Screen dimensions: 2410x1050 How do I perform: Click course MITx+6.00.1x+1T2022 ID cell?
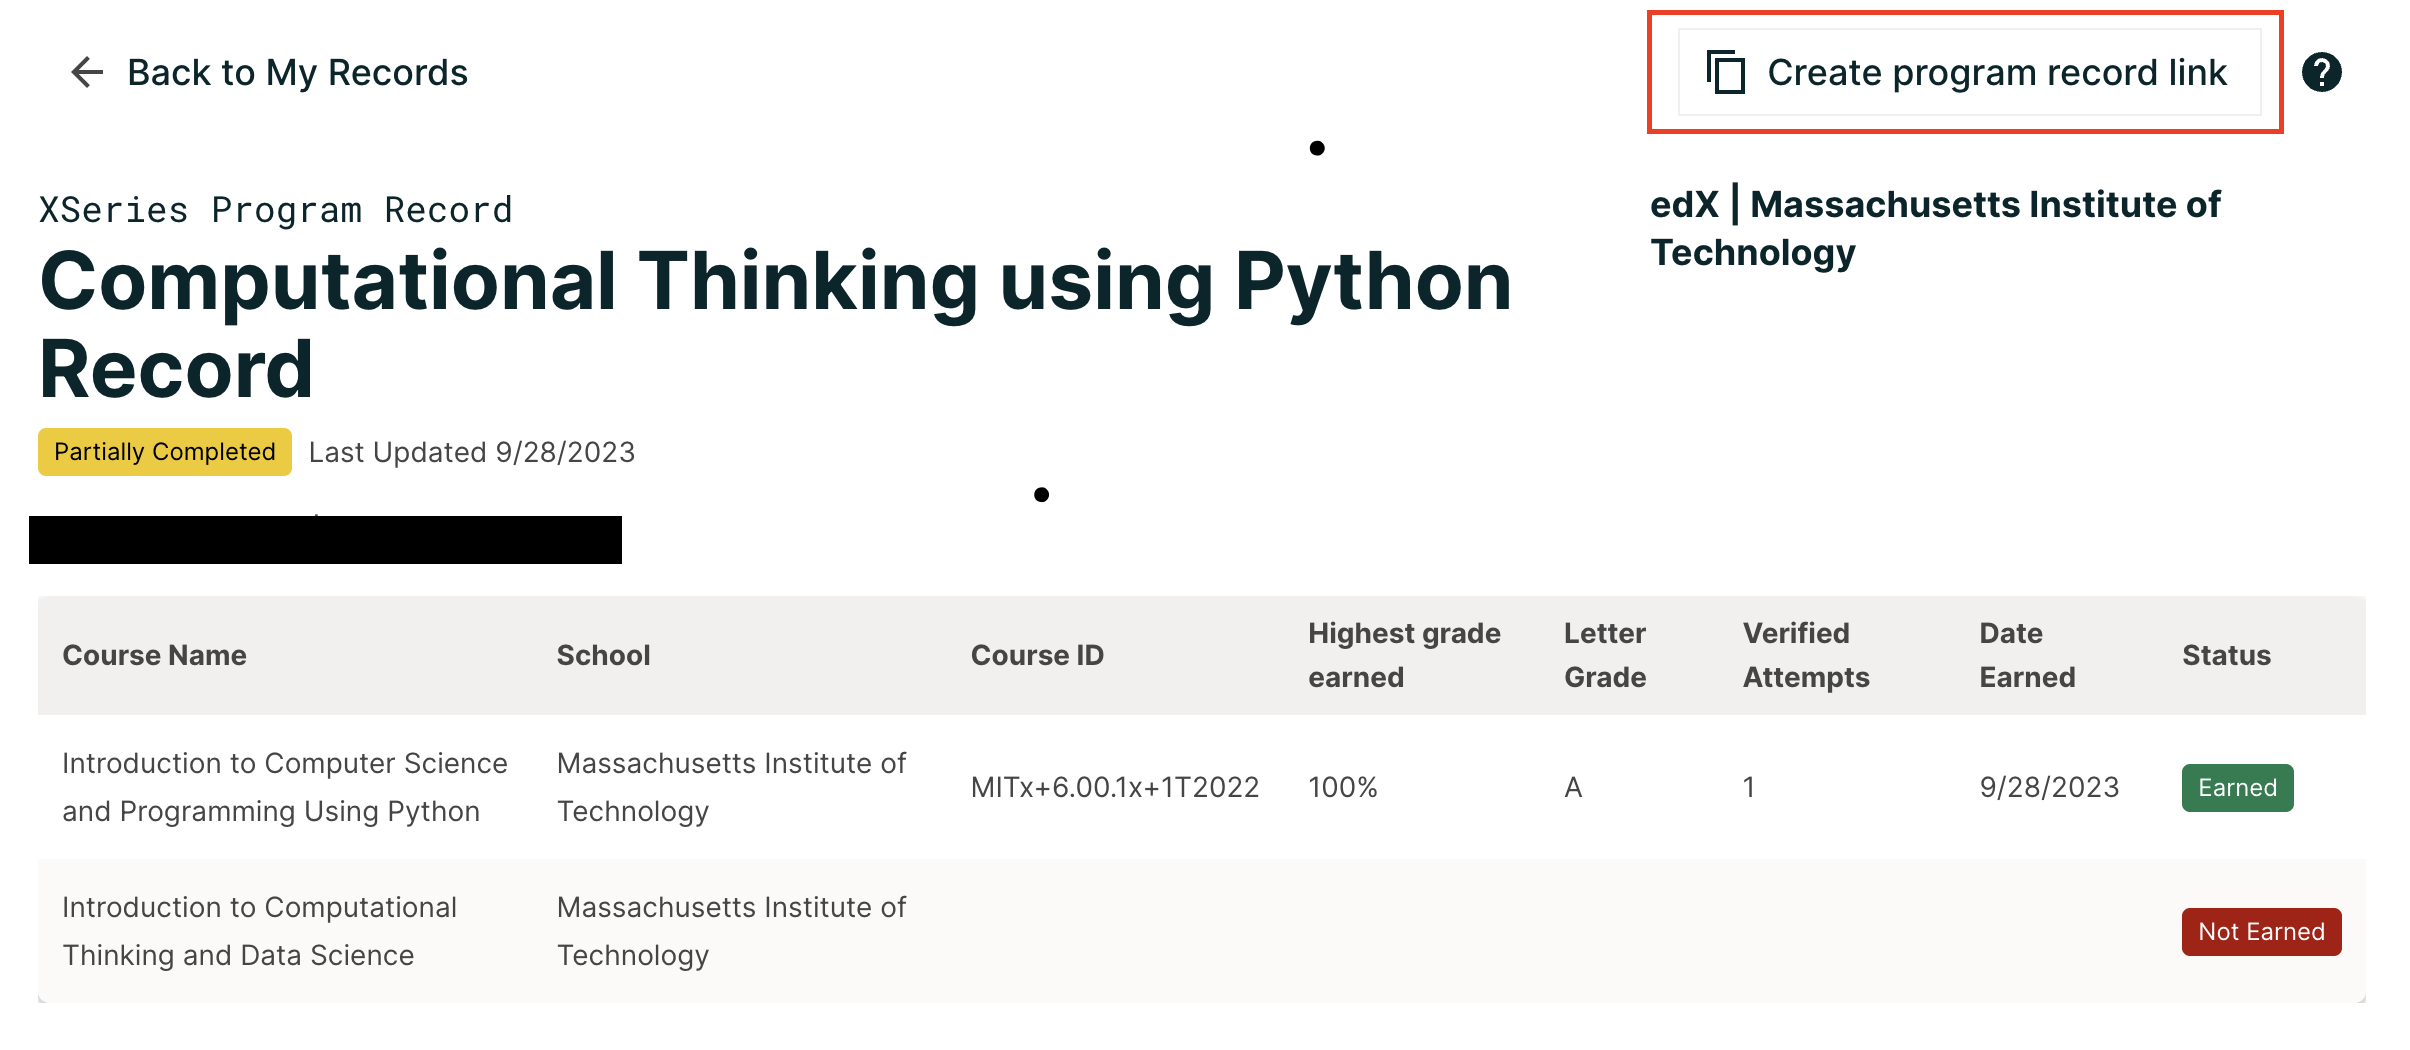(1114, 787)
